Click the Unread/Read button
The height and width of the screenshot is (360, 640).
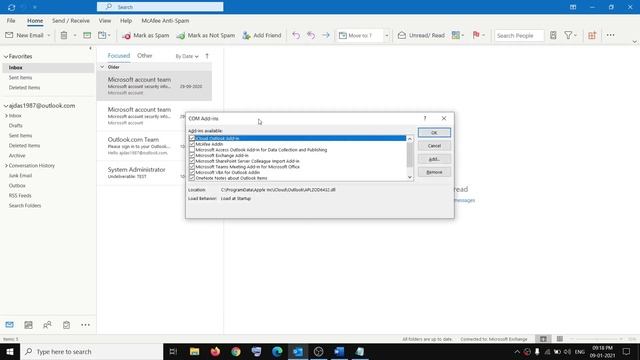pos(421,36)
